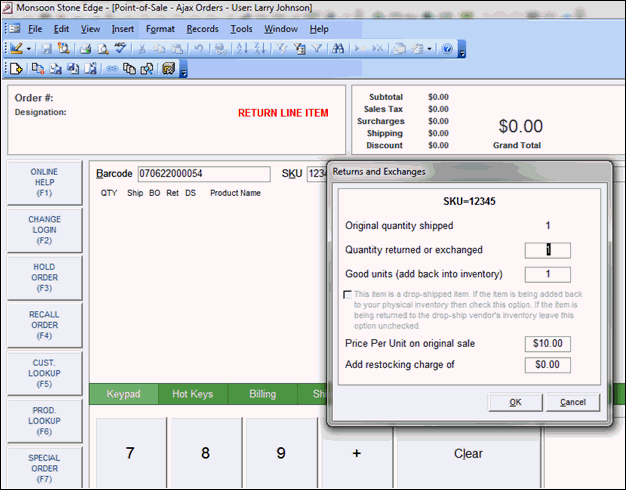Click the last icon in second toolbar
The image size is (626, 490).
coord(169,69)
